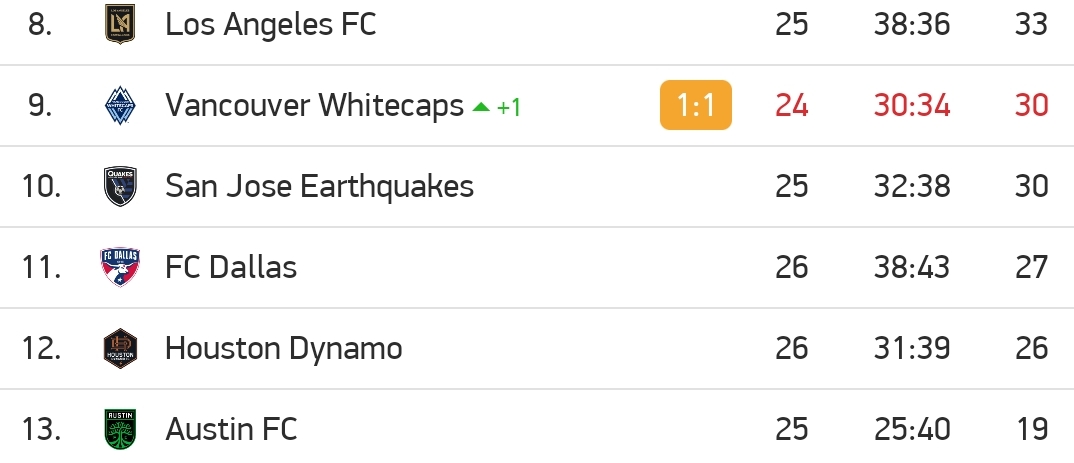Viewport: 1074px width, 463px height.
Task: Click Houston Dynamo matches played 26
Action: [x=792, y=348]
